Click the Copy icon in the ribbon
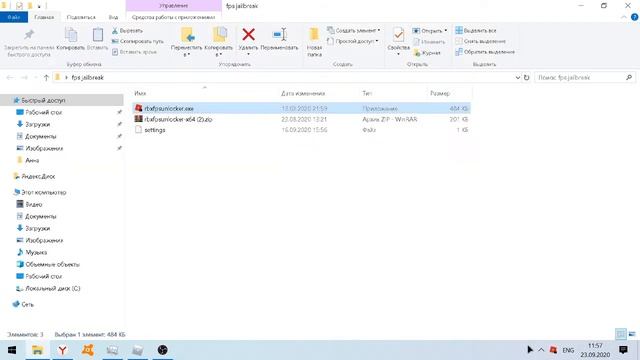Viewport: 640px width, 360px height. (x=71, y=35)
